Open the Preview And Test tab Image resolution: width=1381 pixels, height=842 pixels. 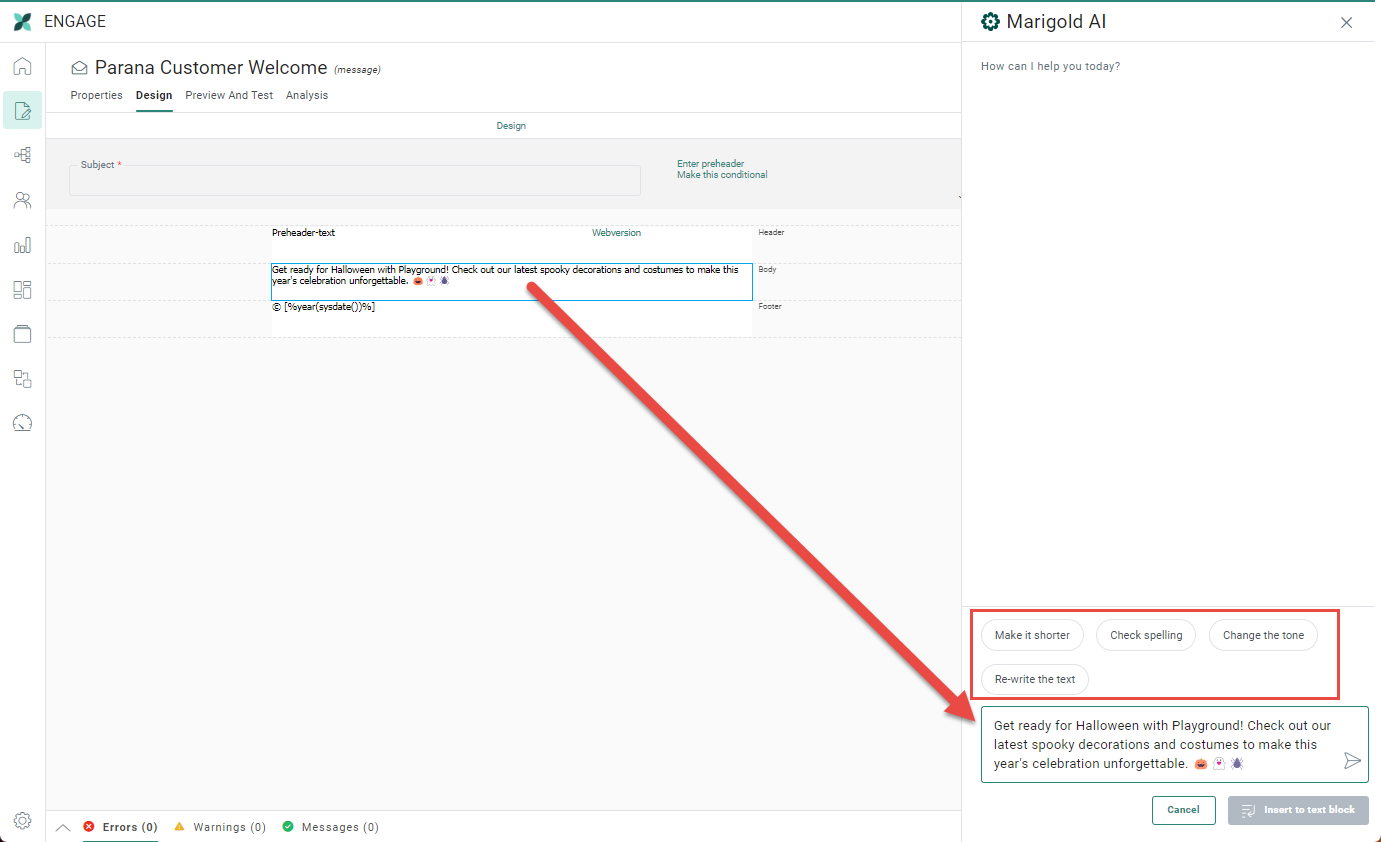(229, 96)
